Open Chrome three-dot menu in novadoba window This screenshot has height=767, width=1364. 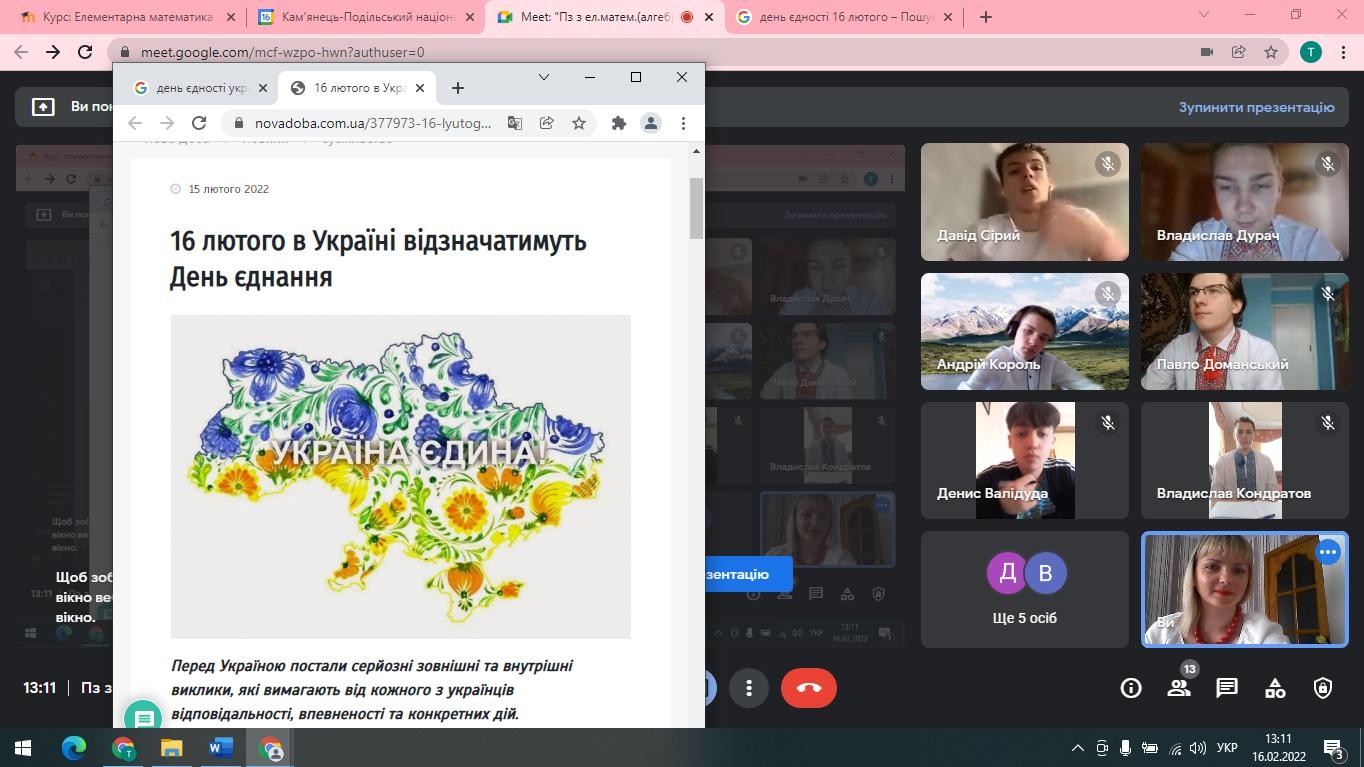click(x=683, y=123)
